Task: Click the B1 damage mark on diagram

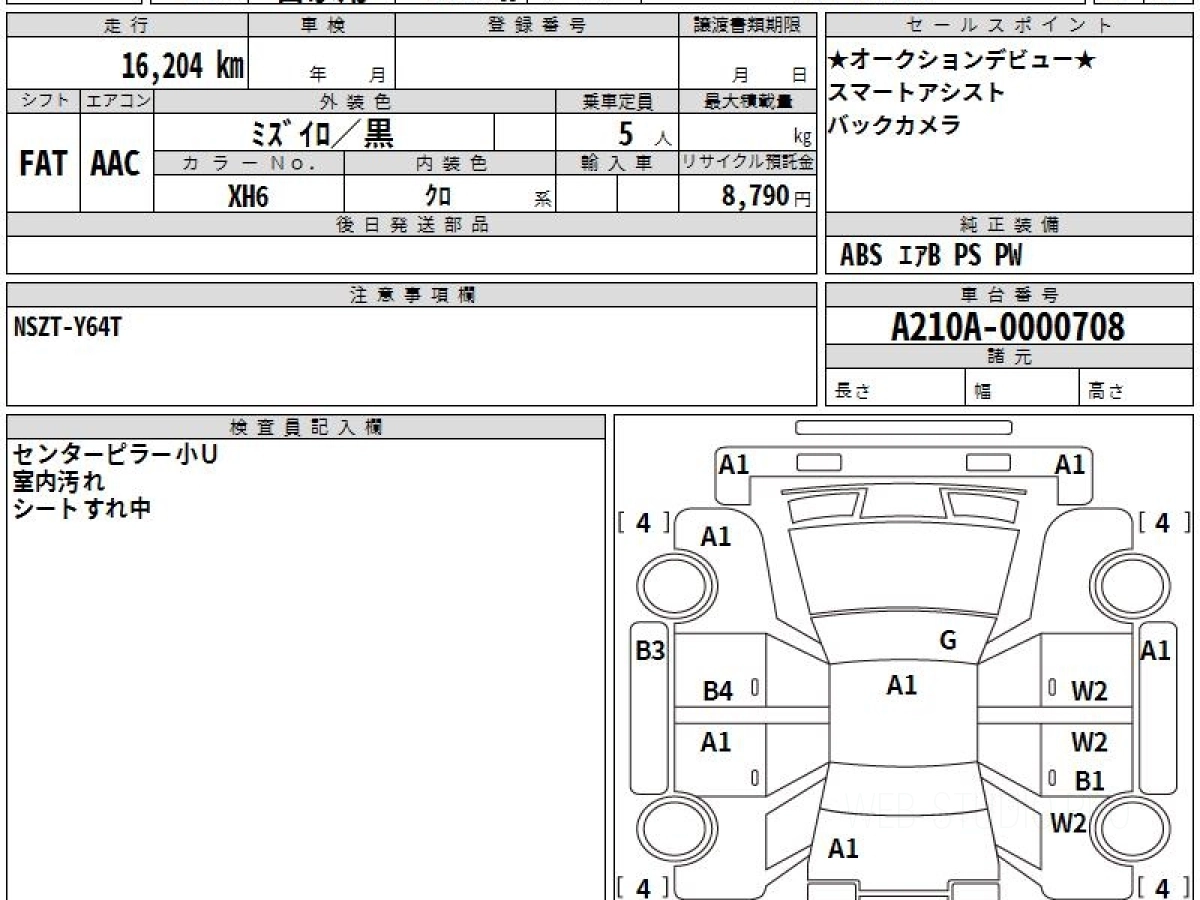Action: pyautogui.click(x=1089, y=781)
